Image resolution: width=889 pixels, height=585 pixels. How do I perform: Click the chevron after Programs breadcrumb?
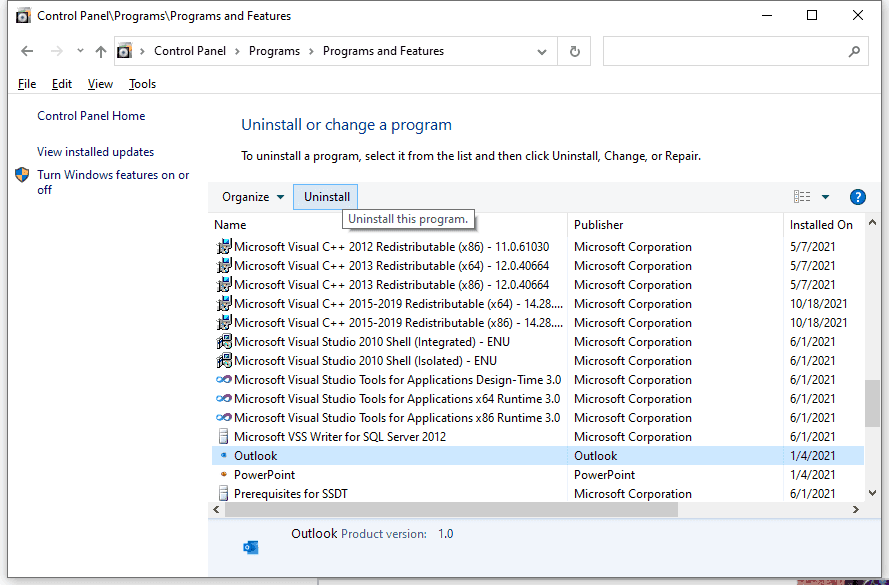point(311,51)
